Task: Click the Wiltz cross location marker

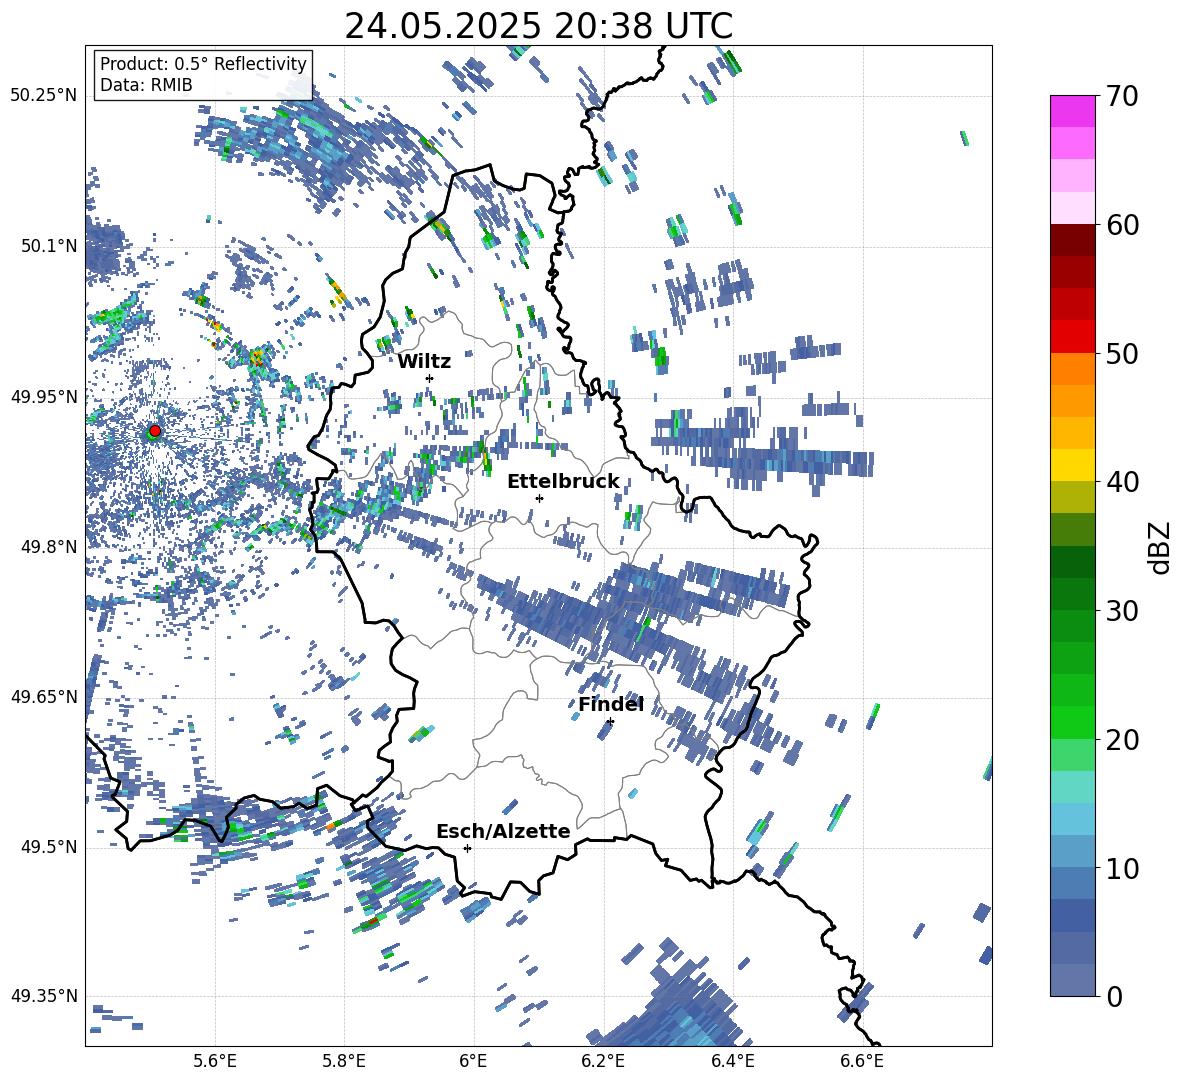Action: (x=430, y=378)
